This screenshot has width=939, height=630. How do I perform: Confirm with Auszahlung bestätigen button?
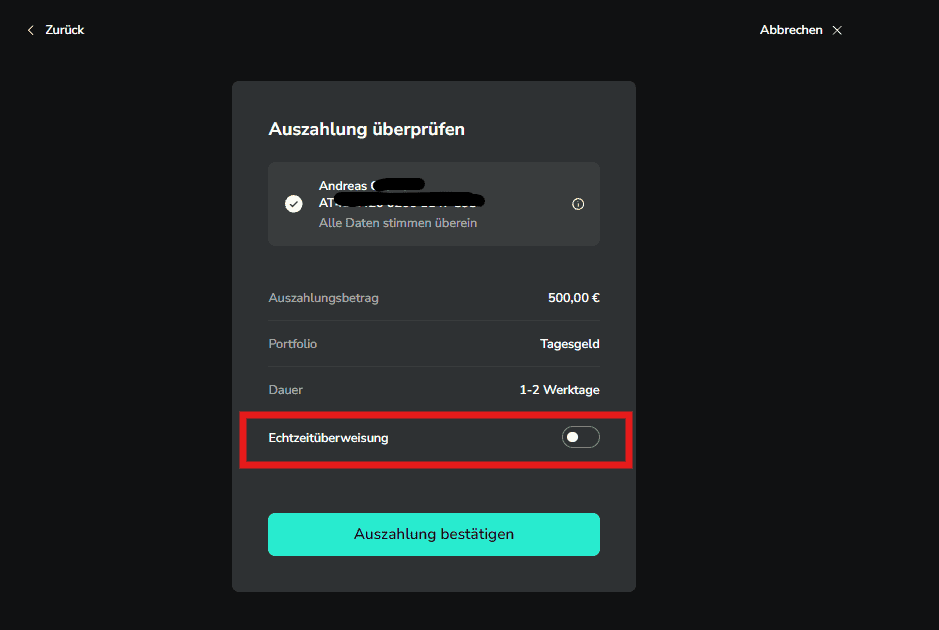pos(434,534)
